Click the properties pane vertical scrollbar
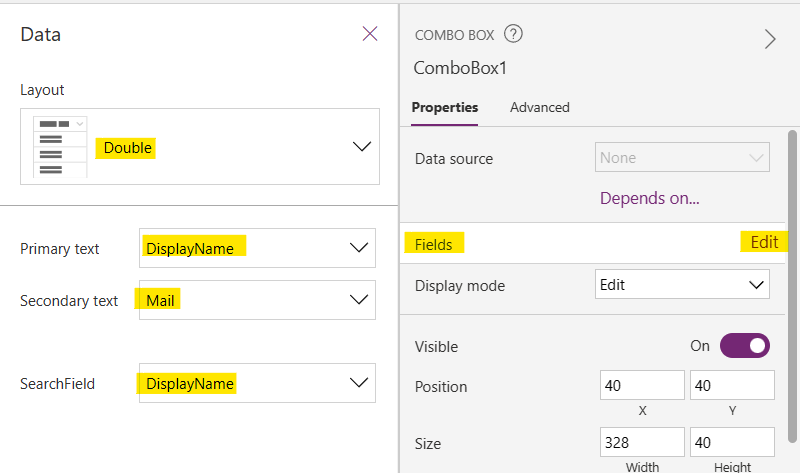800x473 pixels. tap(793, 280)
